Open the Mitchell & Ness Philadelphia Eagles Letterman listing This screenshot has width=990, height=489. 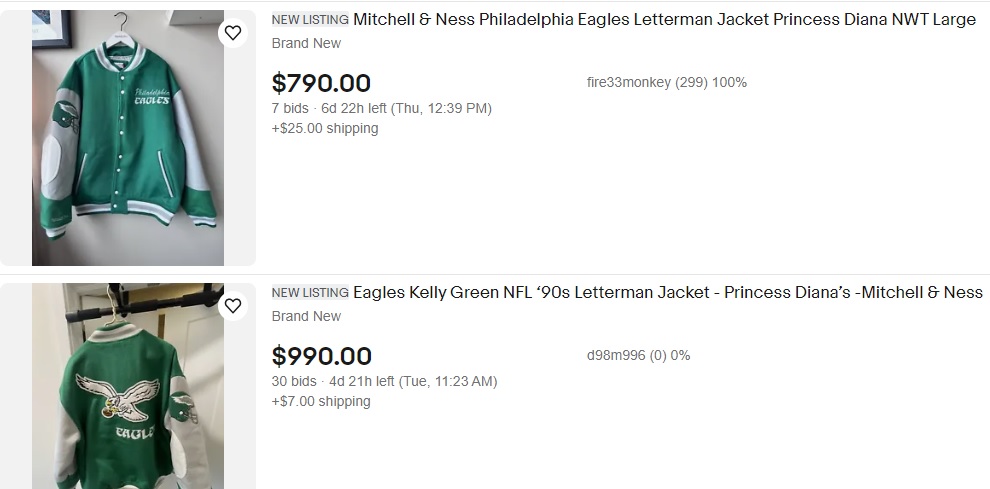tap(664, 20)
